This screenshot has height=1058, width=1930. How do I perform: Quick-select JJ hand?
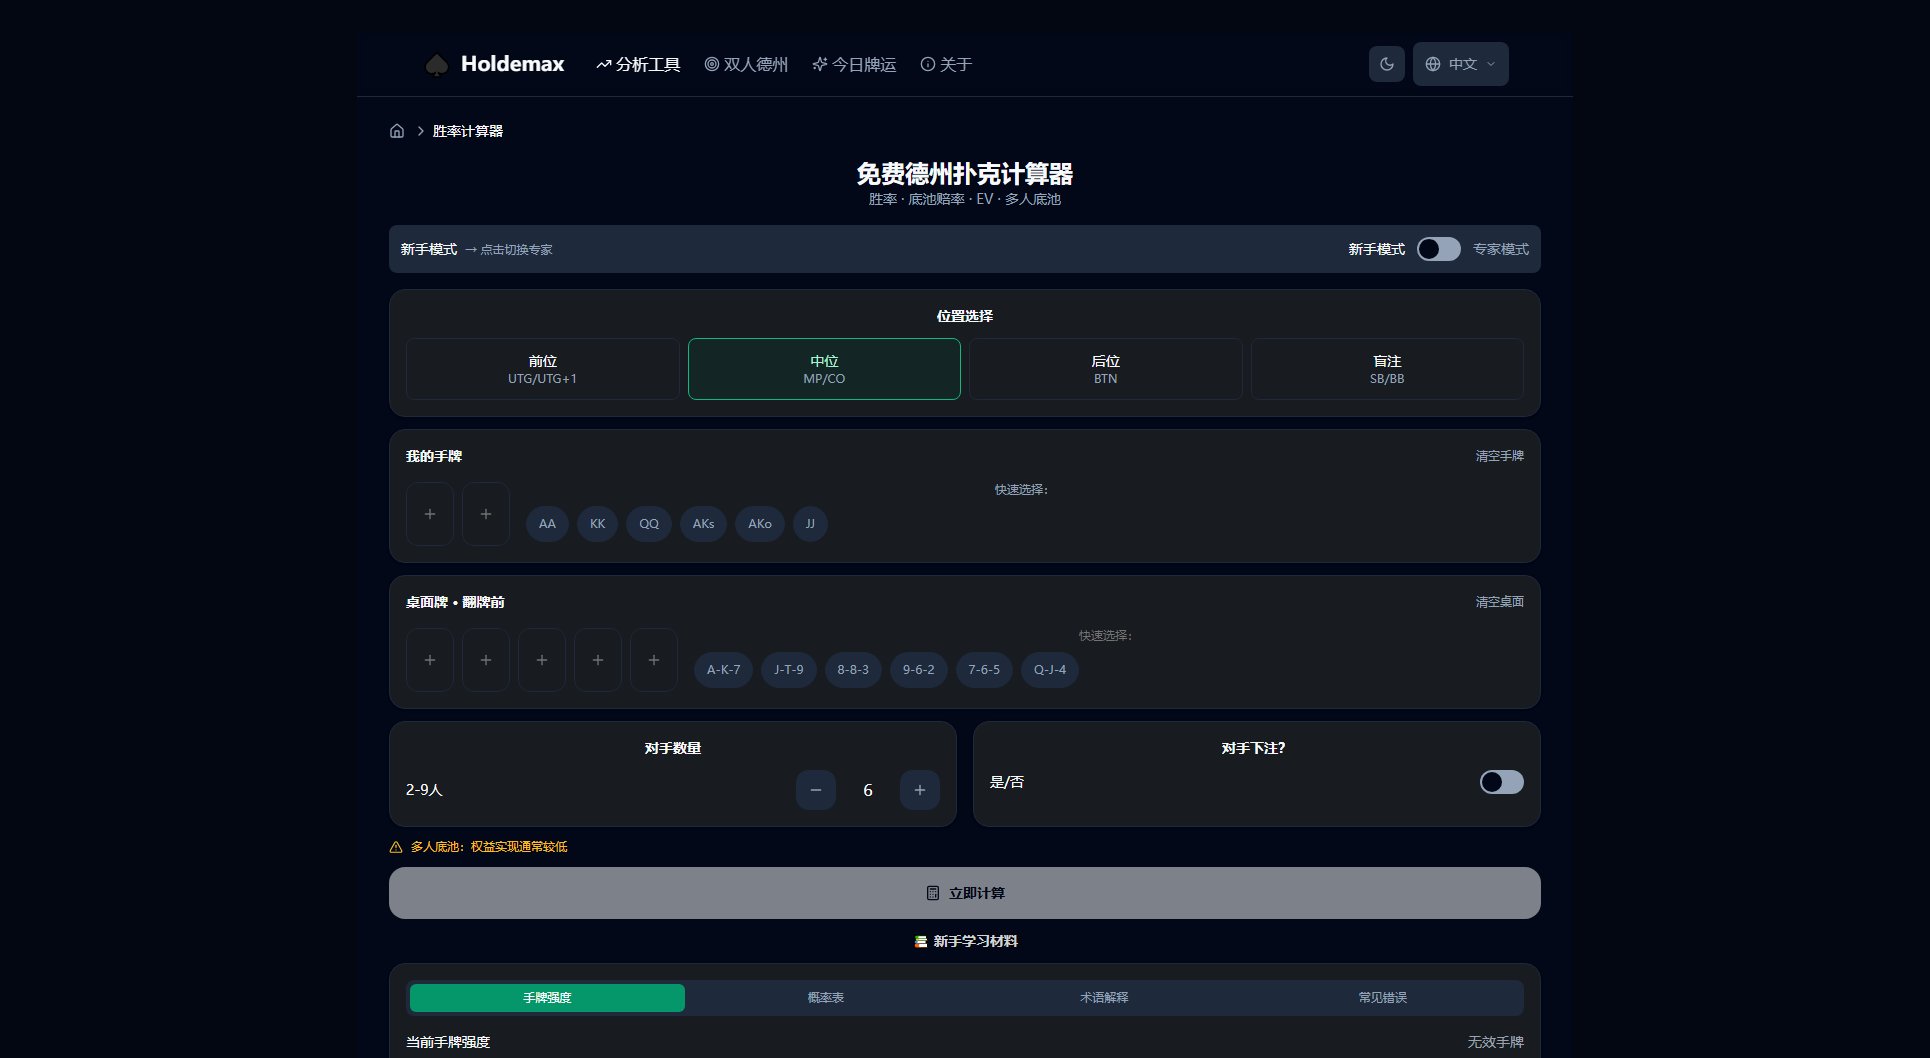(x=810, y=524)
